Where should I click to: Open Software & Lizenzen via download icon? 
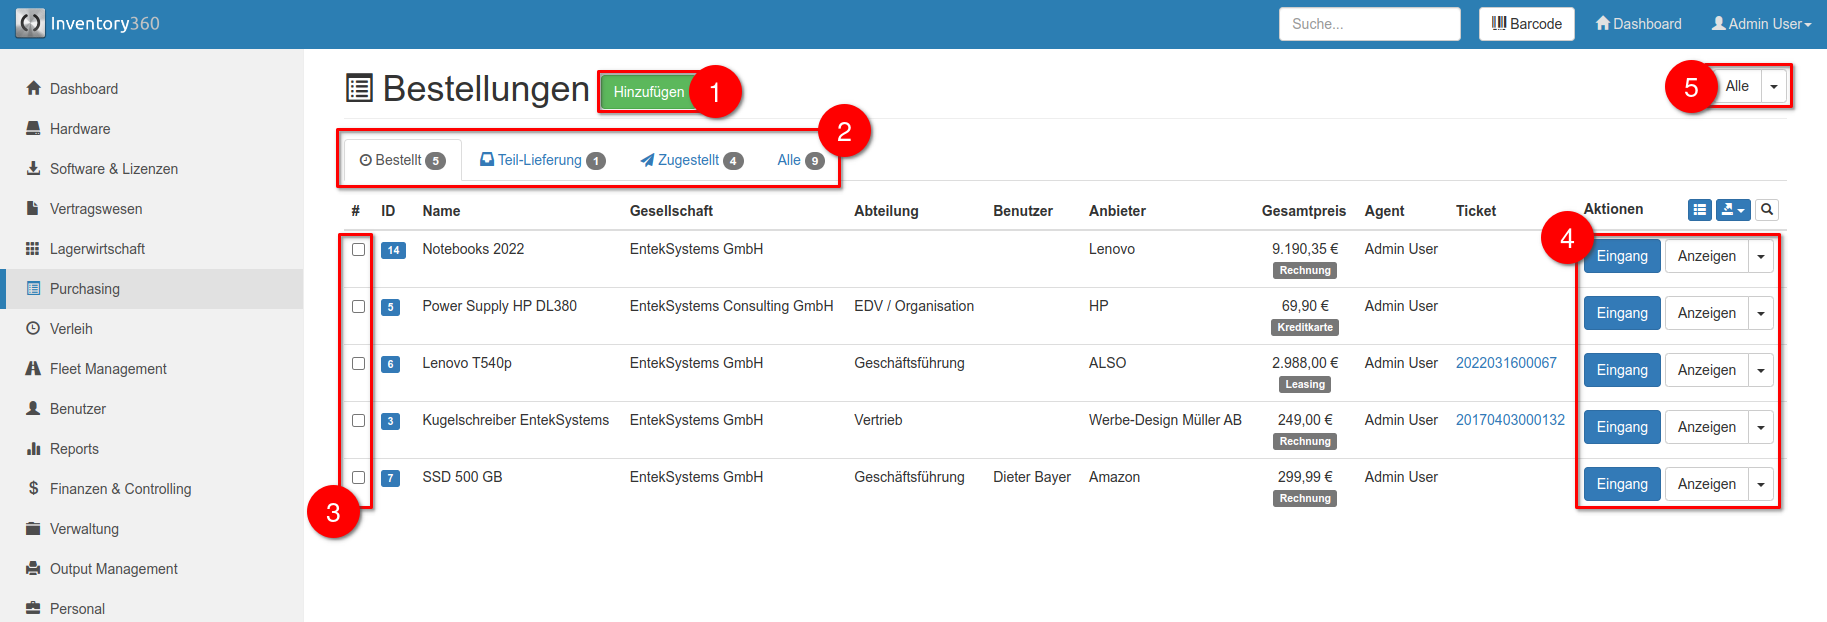pos(33,168)
